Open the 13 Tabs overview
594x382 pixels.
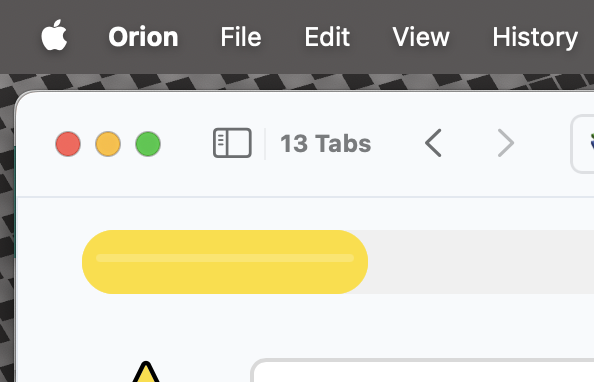pyautogui.click(x=325, y=144)
